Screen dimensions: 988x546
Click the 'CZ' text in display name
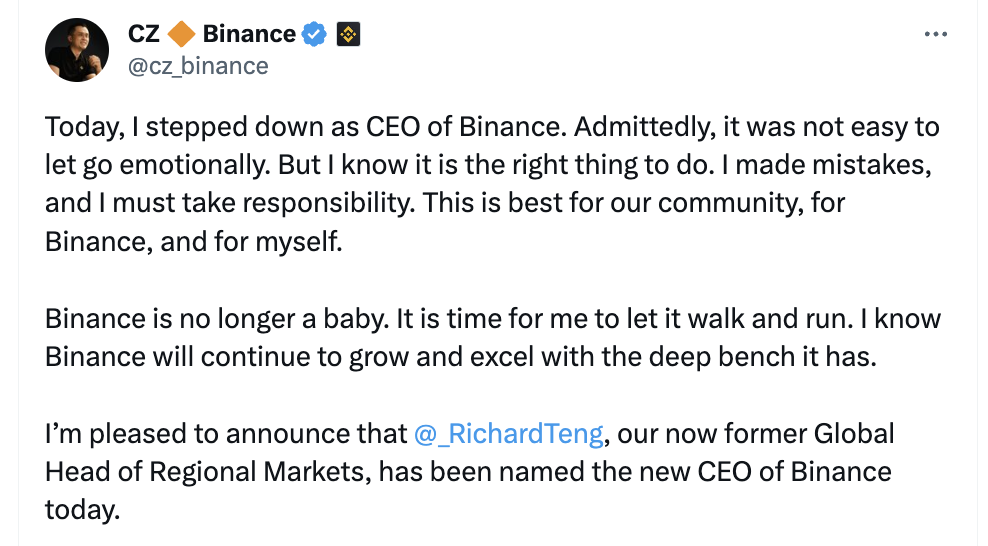click(x=144, y=34)
